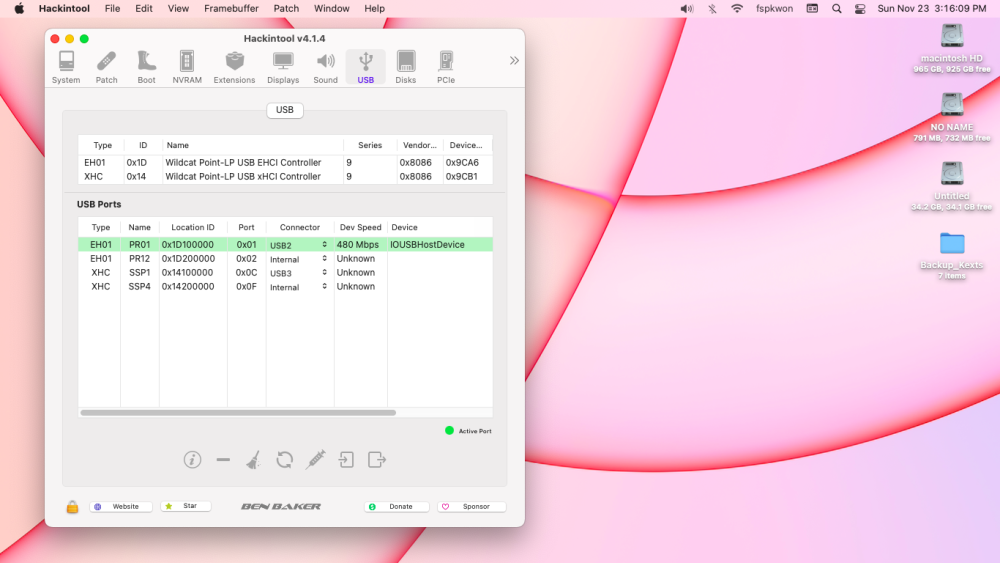Select the USB tab label
Image resolution: width=1000 pixels, height=563 pixels.
[284, 110]
